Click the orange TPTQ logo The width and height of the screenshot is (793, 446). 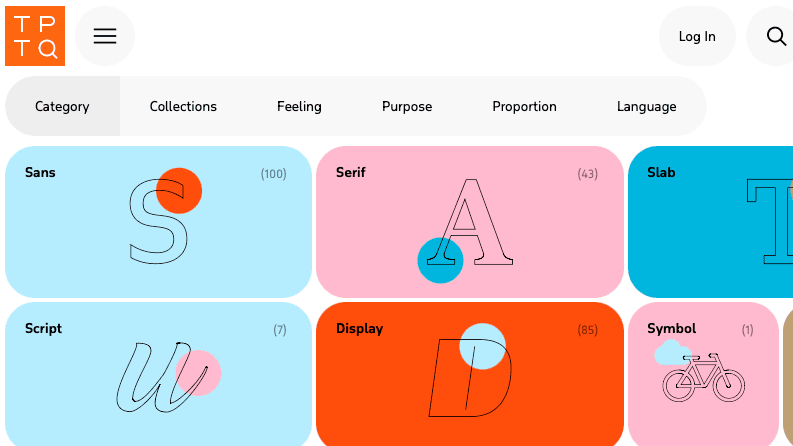[x=35, y=36]
